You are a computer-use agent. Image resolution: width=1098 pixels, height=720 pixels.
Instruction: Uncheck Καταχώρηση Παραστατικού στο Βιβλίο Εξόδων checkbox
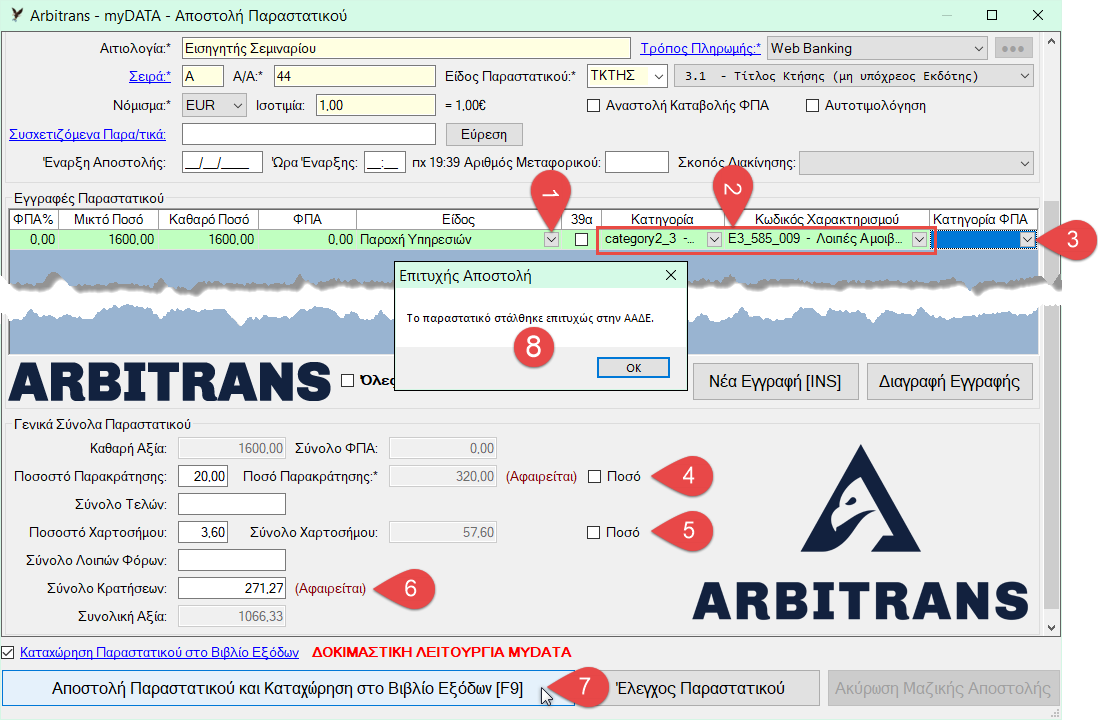click(8, 653)
